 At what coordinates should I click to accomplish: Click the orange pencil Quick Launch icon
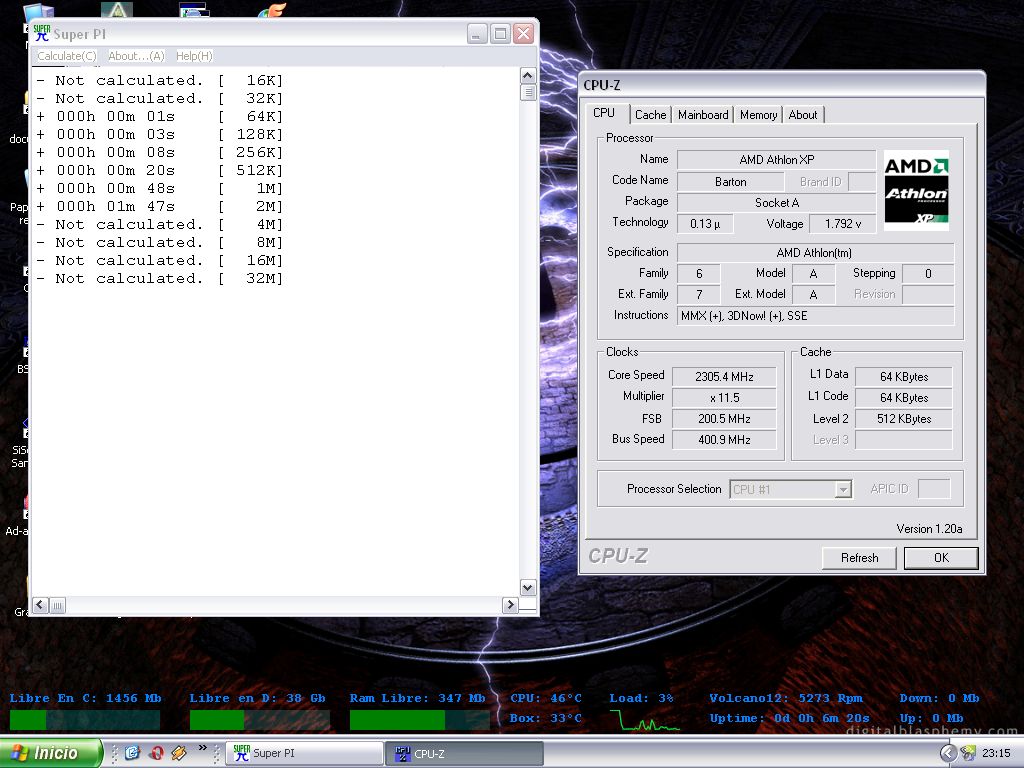click(x=179, y=753)
